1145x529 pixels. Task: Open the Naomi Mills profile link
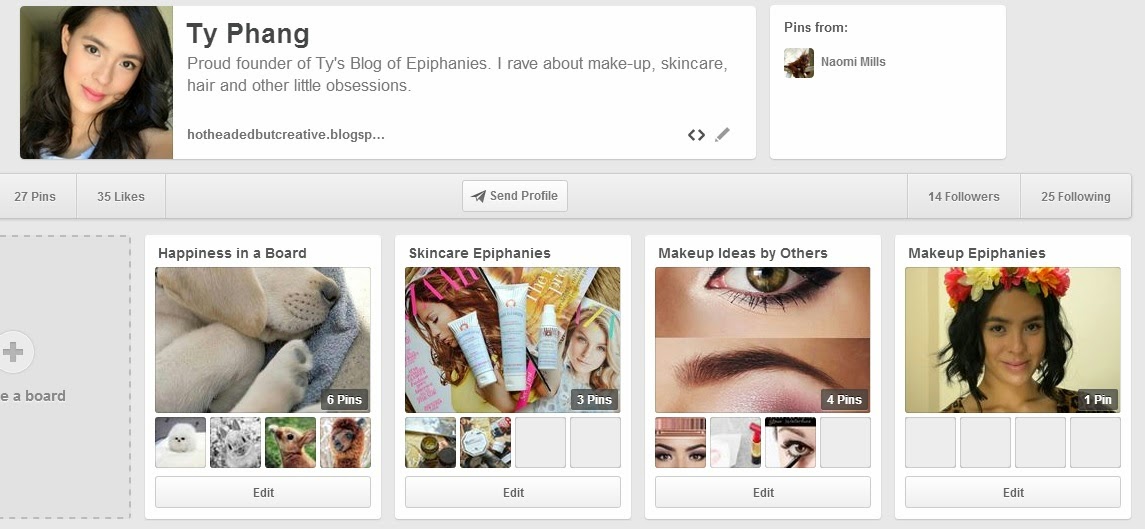pos(853,62)
